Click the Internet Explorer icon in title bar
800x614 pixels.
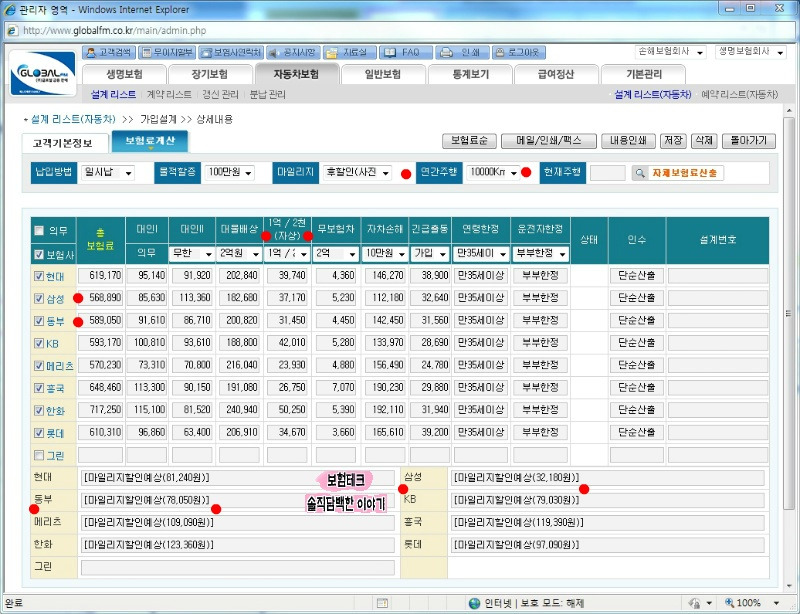pos(9,10)
